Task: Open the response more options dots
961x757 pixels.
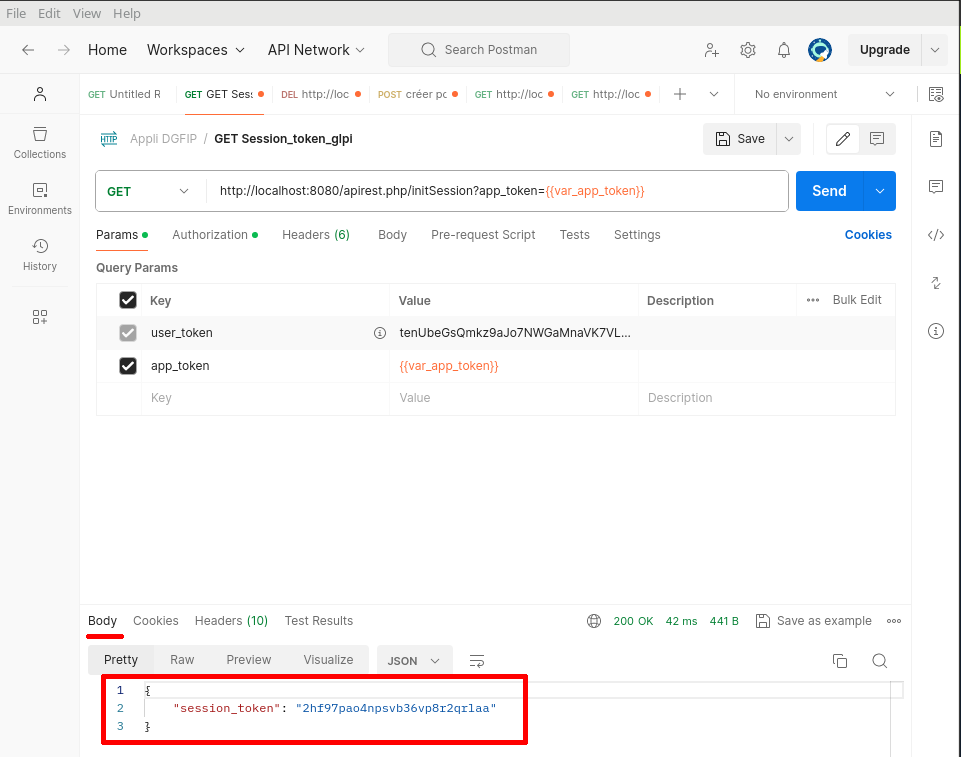Action: tap(894, 621)
